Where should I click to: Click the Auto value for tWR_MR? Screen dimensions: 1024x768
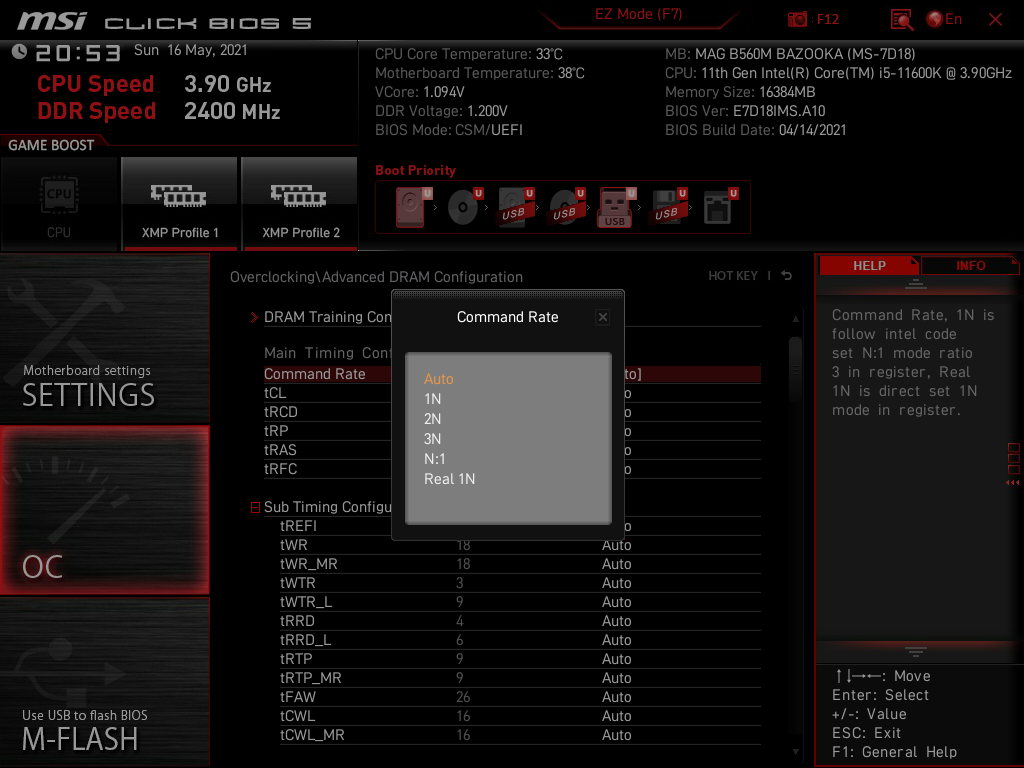[616, 564]
